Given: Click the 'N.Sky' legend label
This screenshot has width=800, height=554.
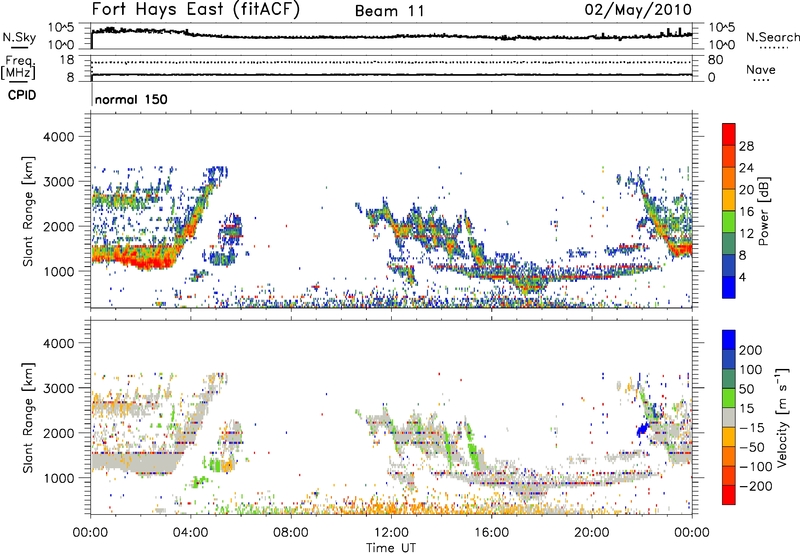Looking at the screenshot, I should pyautogui.click(x=19, y=37).
